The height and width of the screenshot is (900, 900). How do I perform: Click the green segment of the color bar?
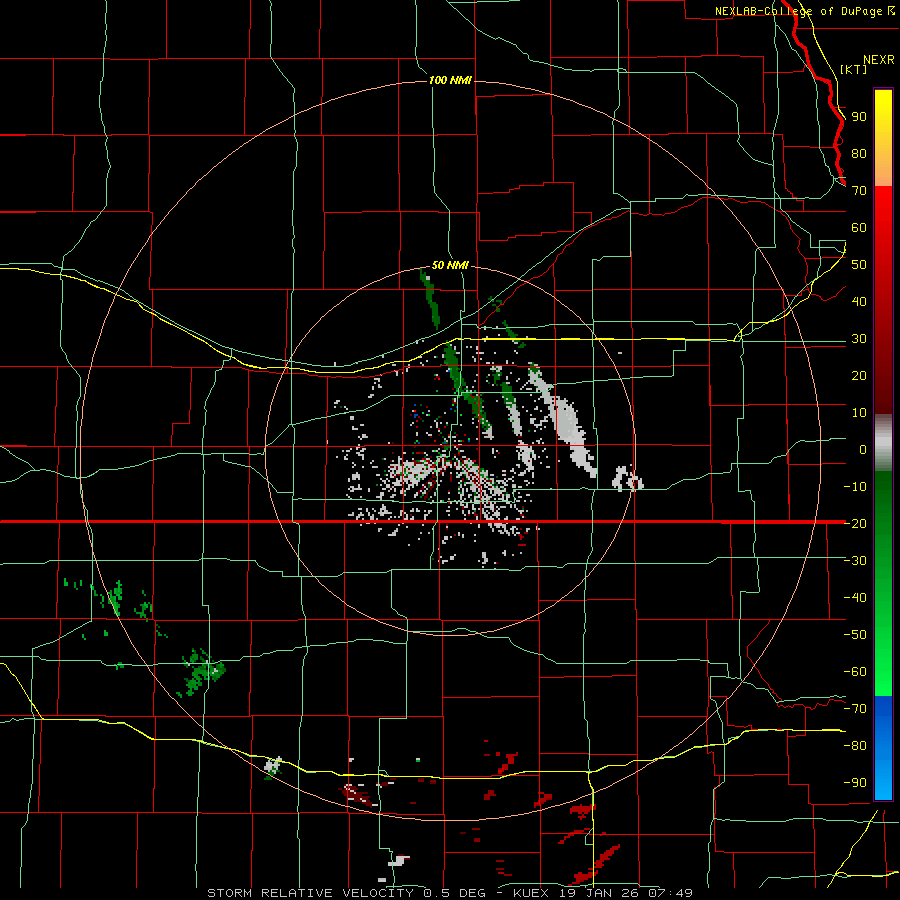tap(883, 583)
